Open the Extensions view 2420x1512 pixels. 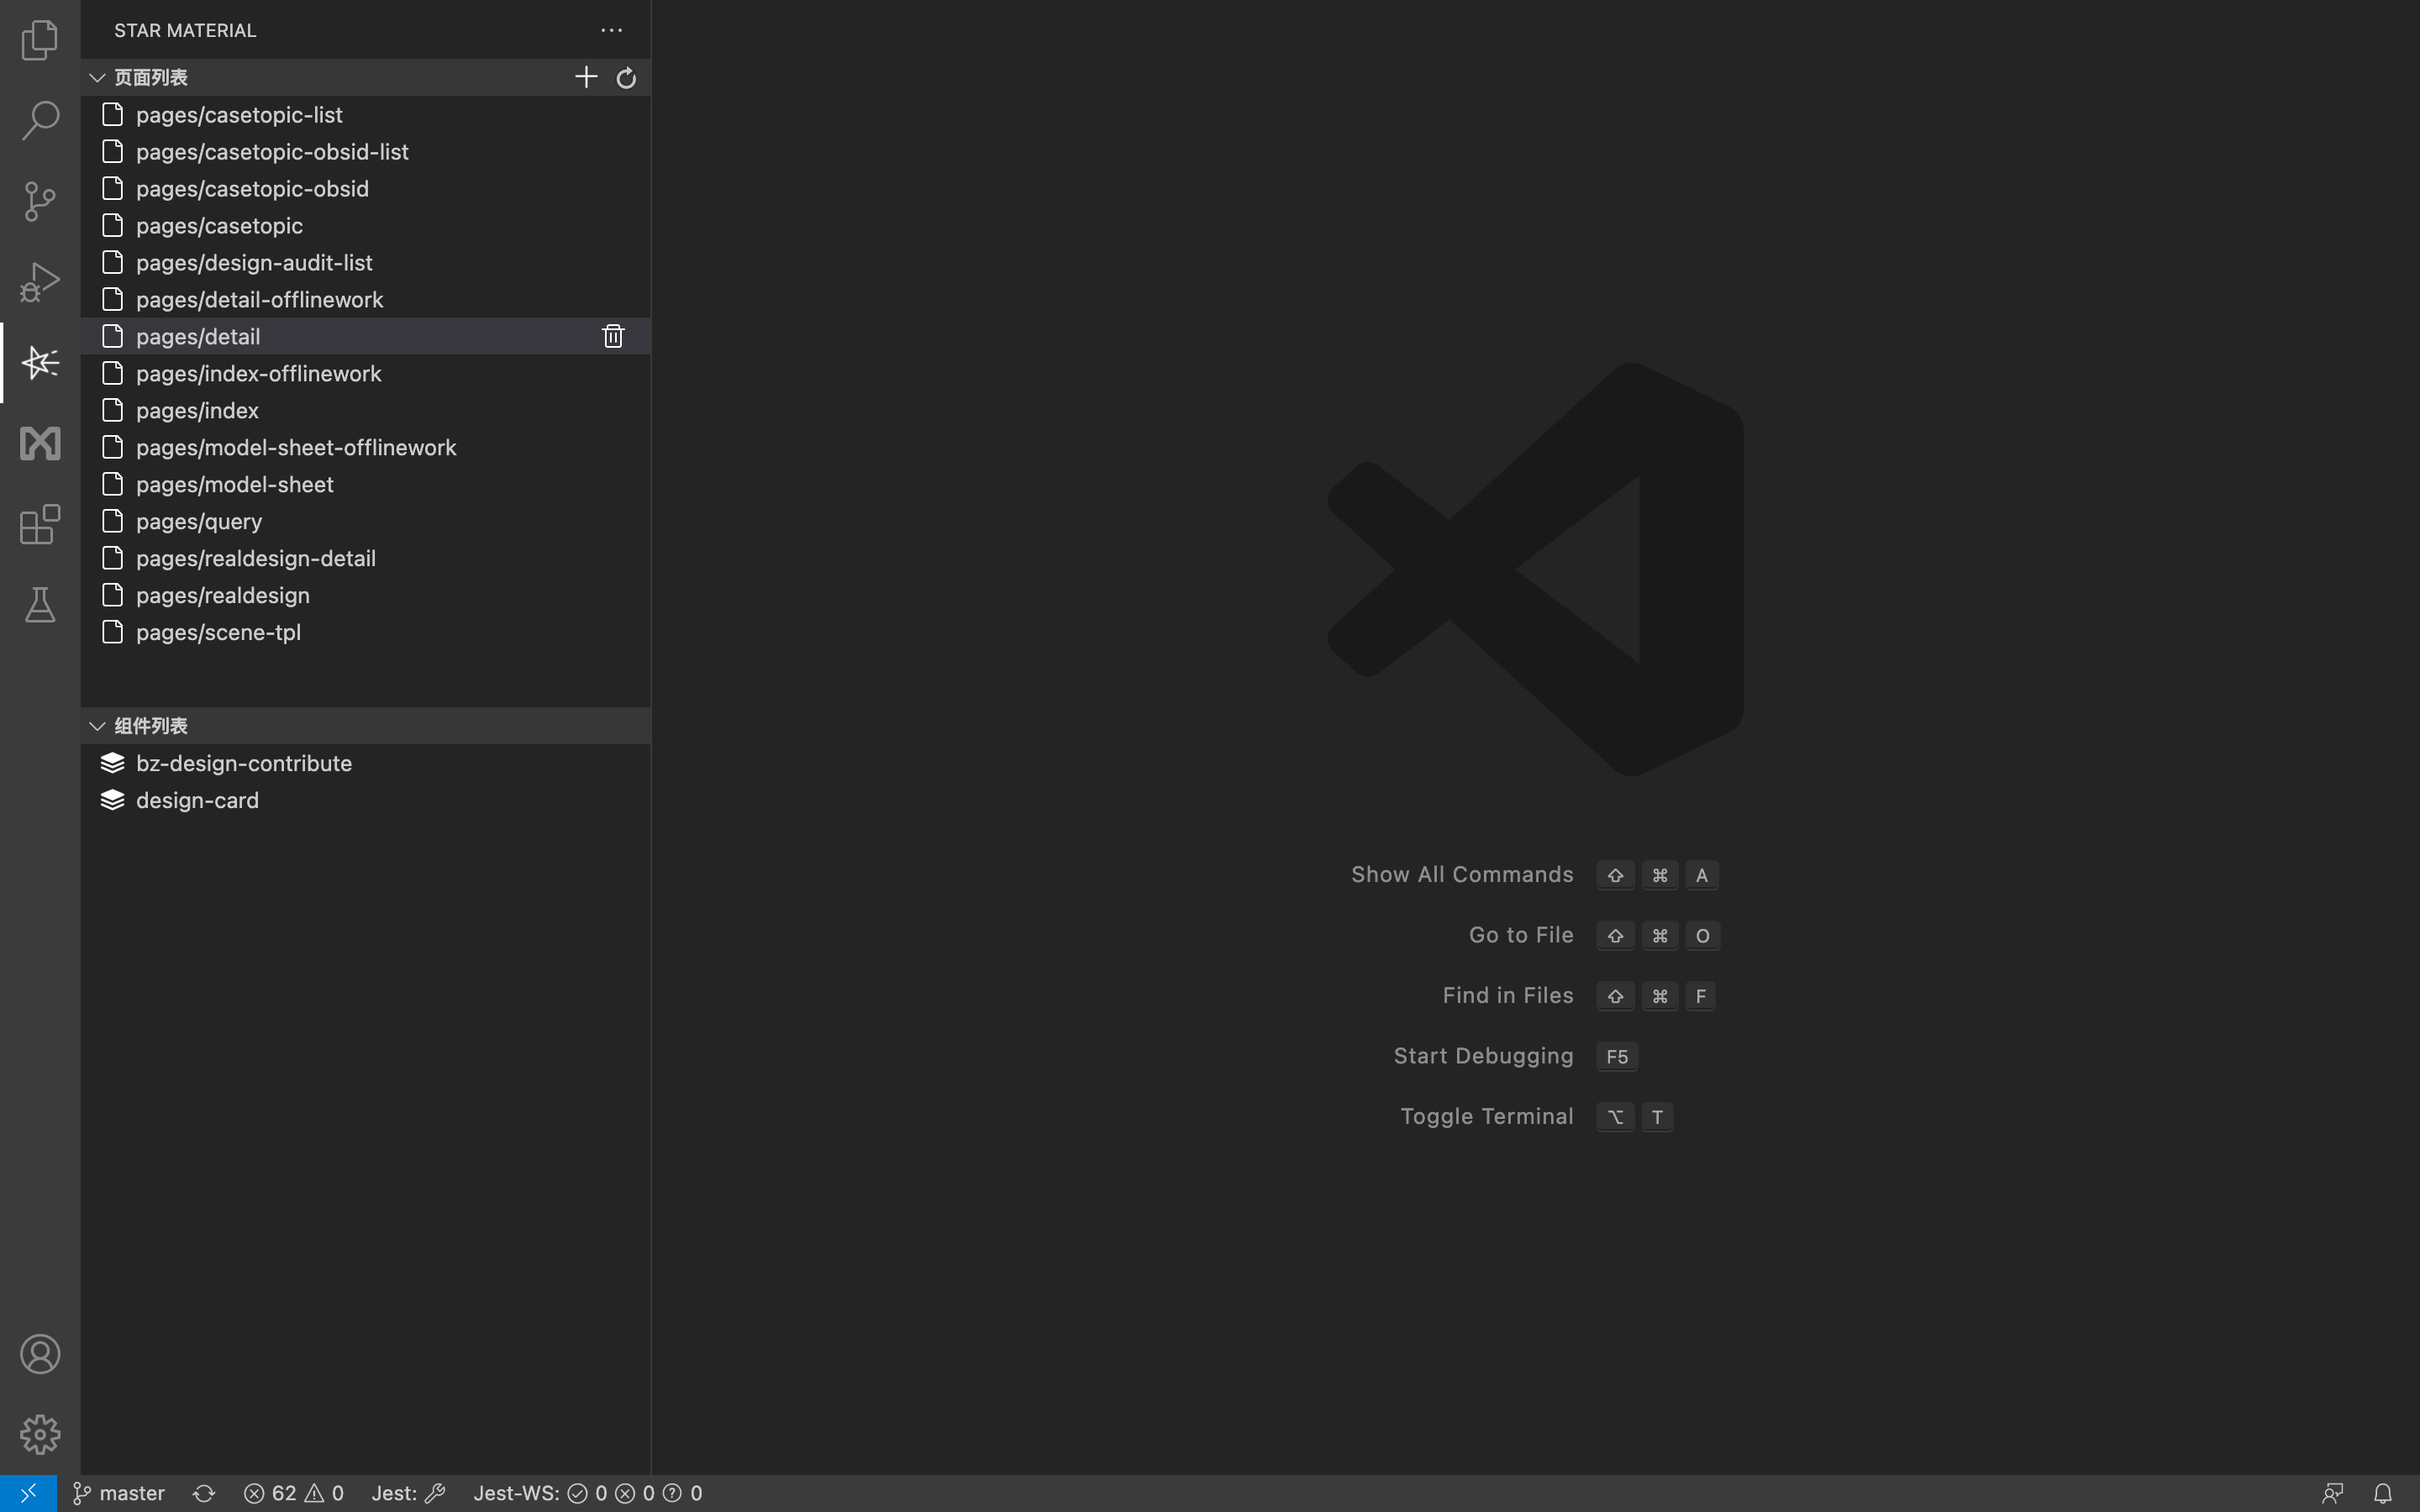(40, 524)
